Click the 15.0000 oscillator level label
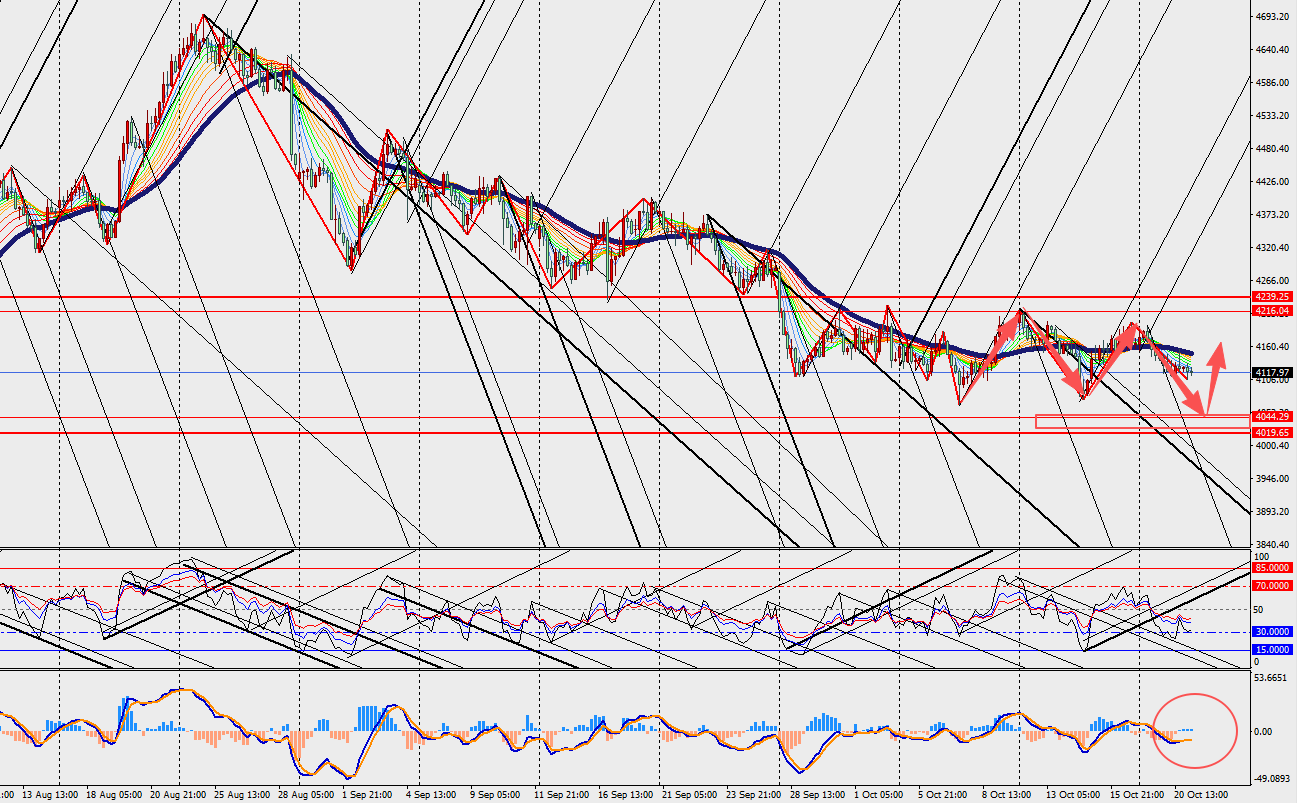The width and height of the screenshot is (1298, 803). pos(1273,650)
